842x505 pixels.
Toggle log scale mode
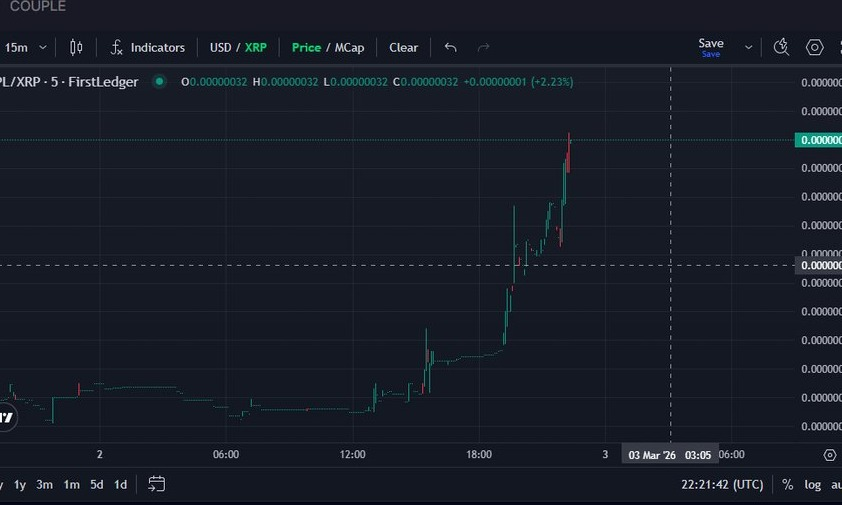coord(812,485)
